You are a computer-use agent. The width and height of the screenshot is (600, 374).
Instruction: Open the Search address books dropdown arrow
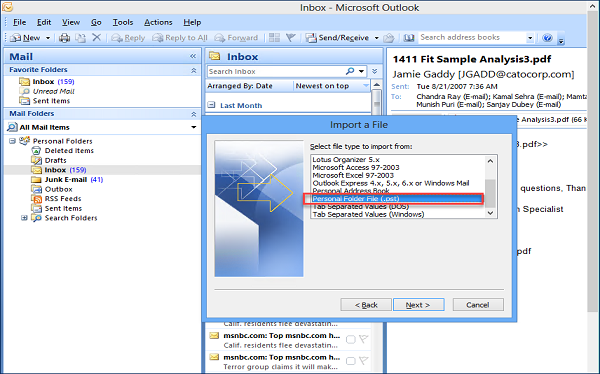[x=530, y=38]
